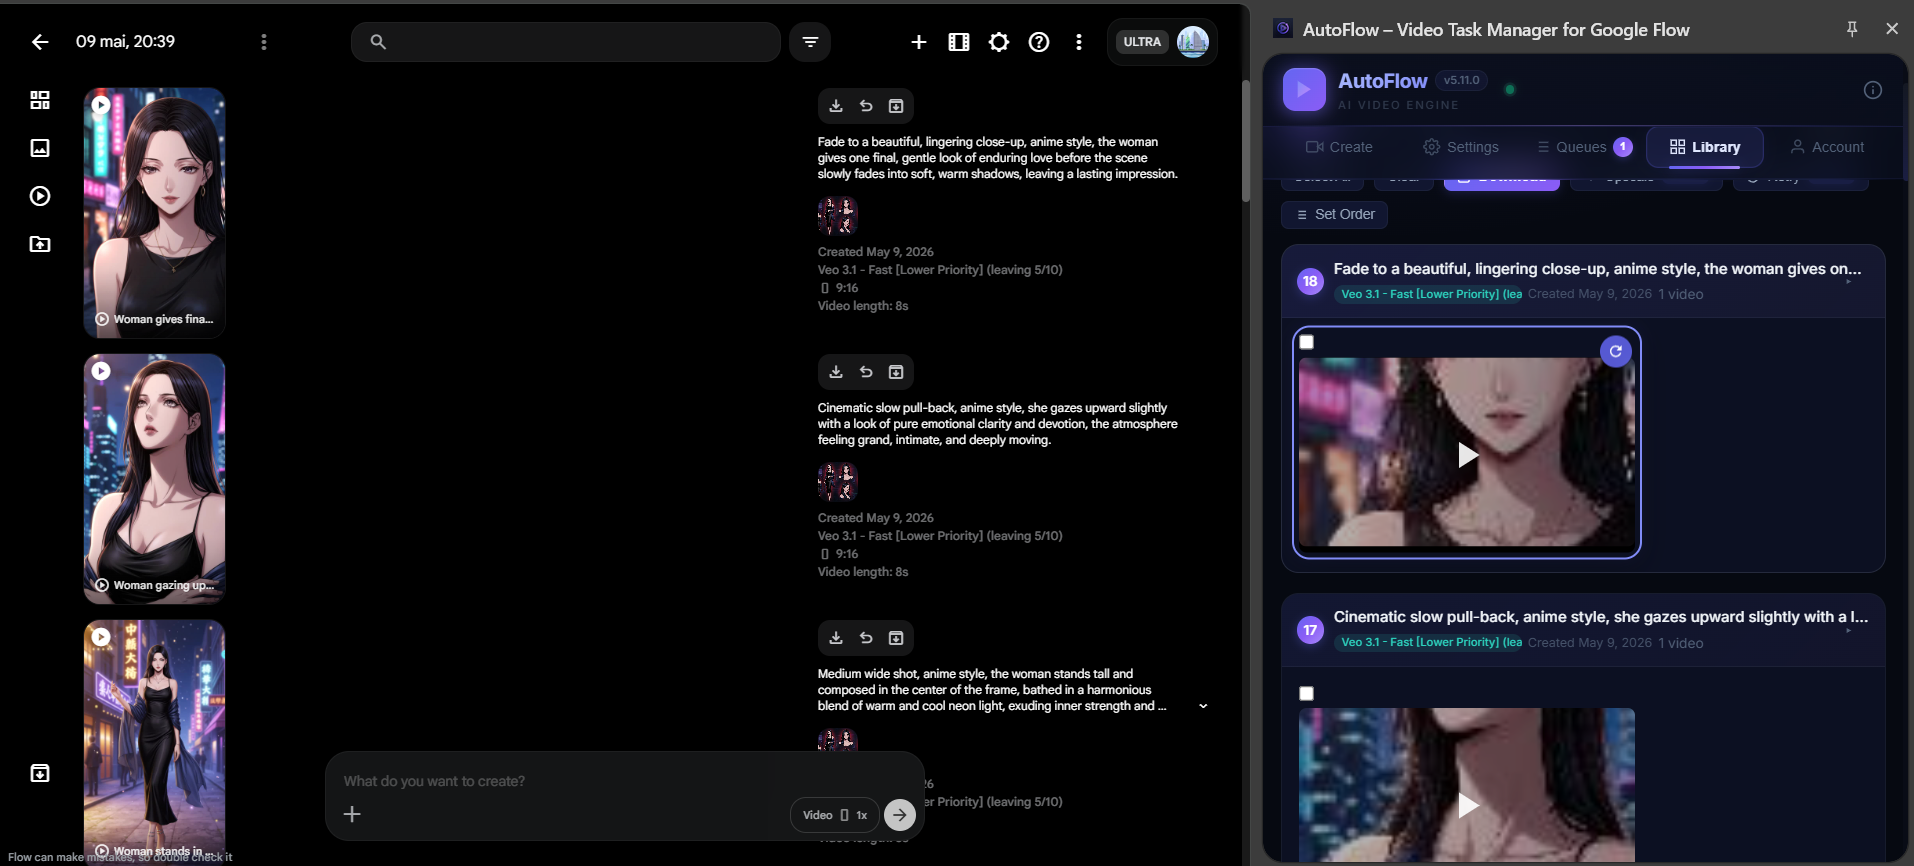Click the Flow page vertical scrollbar
Viewport: 1914px width, 866px height.
[1246, 140]
